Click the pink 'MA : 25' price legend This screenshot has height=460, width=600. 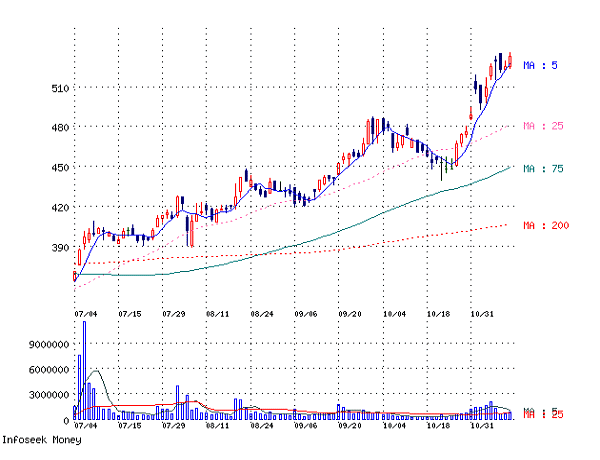click(543, 126)
